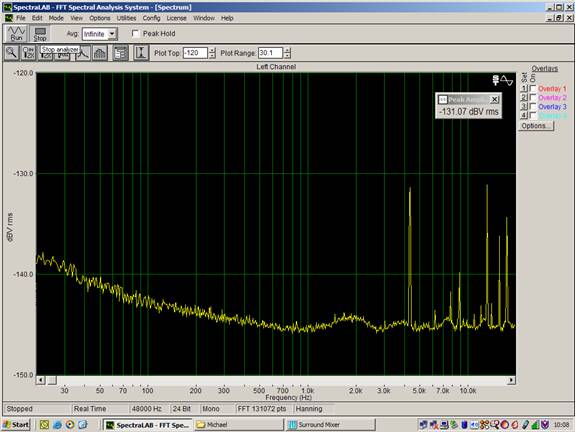Click Set button 1 for overlays

(x=524, y=88)
